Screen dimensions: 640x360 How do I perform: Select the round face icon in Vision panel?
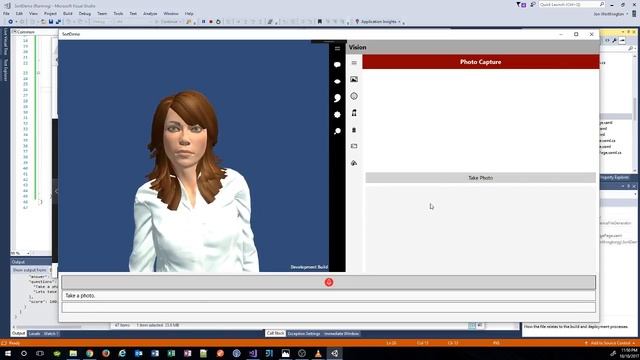354,96
